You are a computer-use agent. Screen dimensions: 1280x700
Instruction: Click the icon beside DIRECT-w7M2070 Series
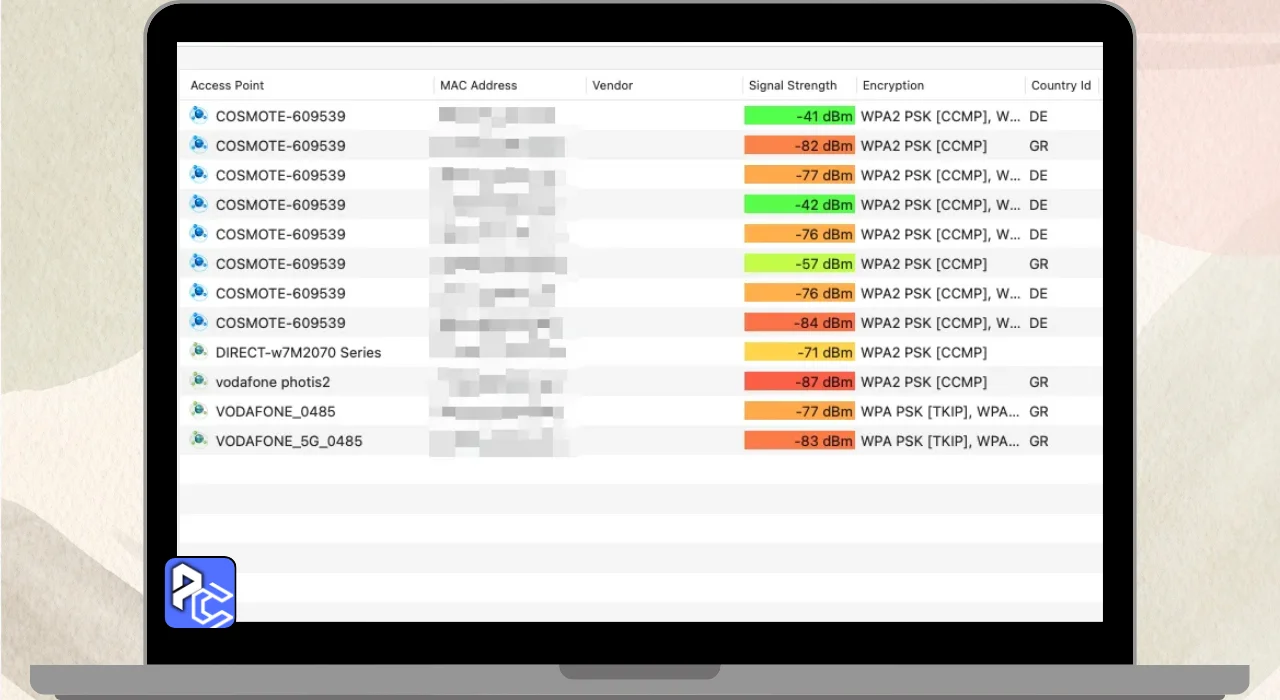pyautogui.click(x=198, y=351)
